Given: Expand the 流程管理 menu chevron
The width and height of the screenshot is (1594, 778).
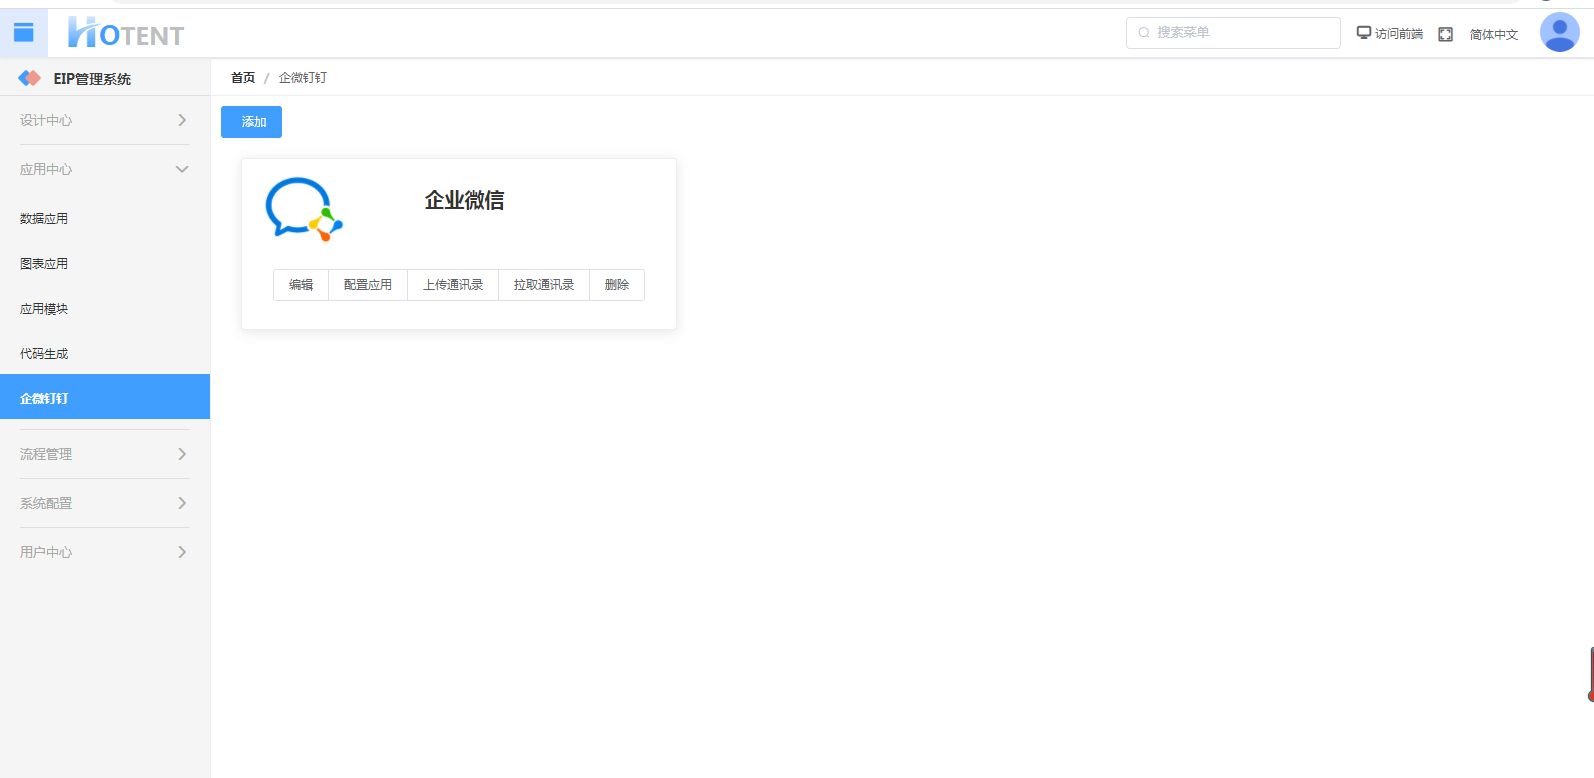Looking at the screenshot, I should tap(182, 454).
